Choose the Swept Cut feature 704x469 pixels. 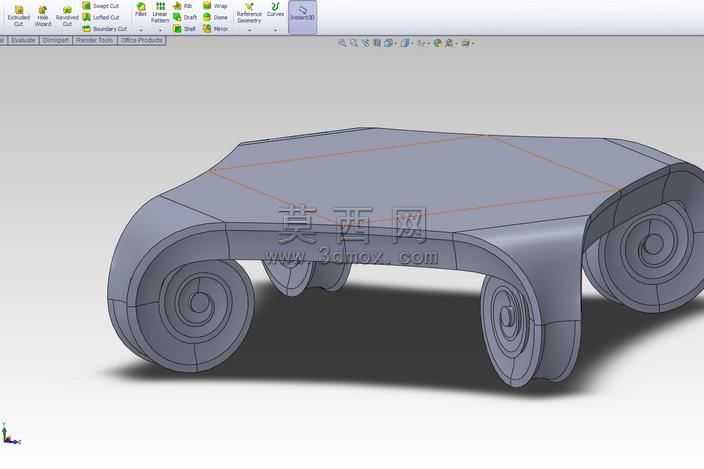(101, 6)
